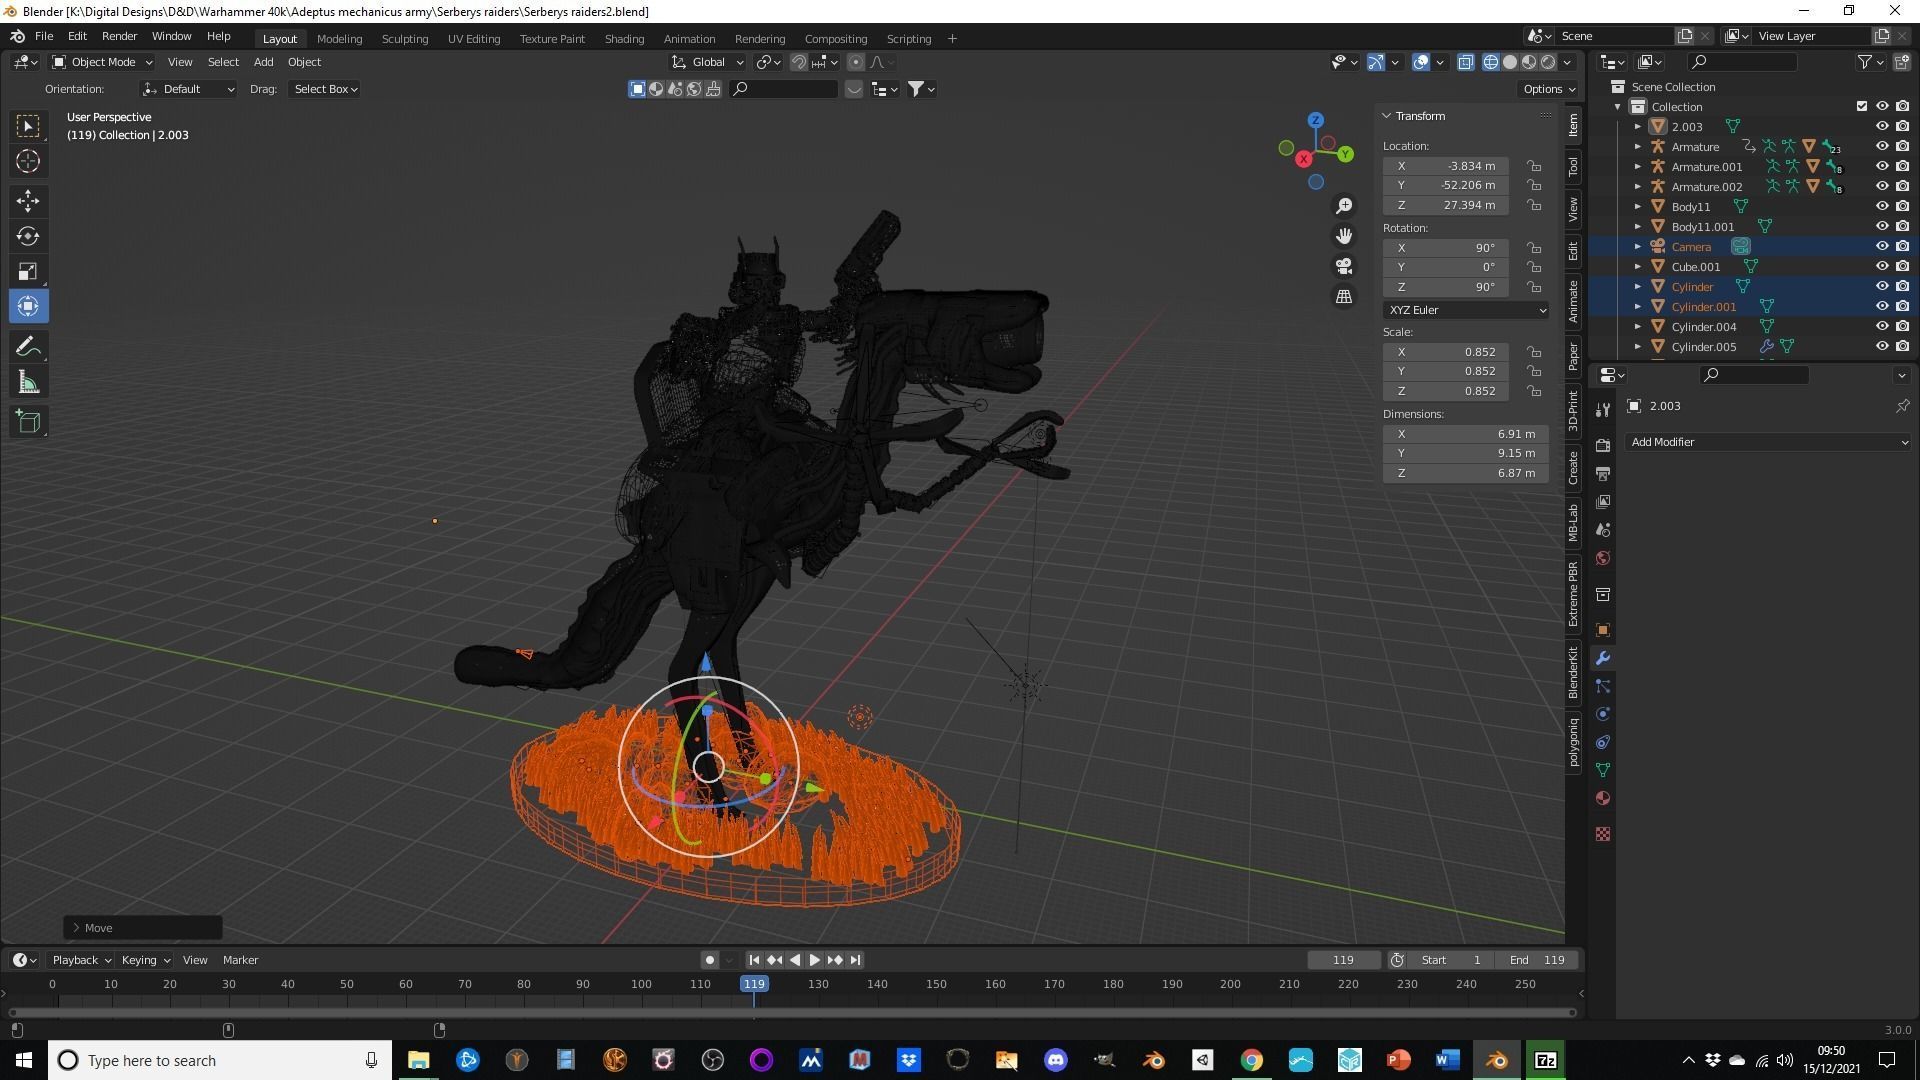Screen dimensions: 1920x1080
Task: Click the Marker menu in timeline
Action: coord(240,960)
